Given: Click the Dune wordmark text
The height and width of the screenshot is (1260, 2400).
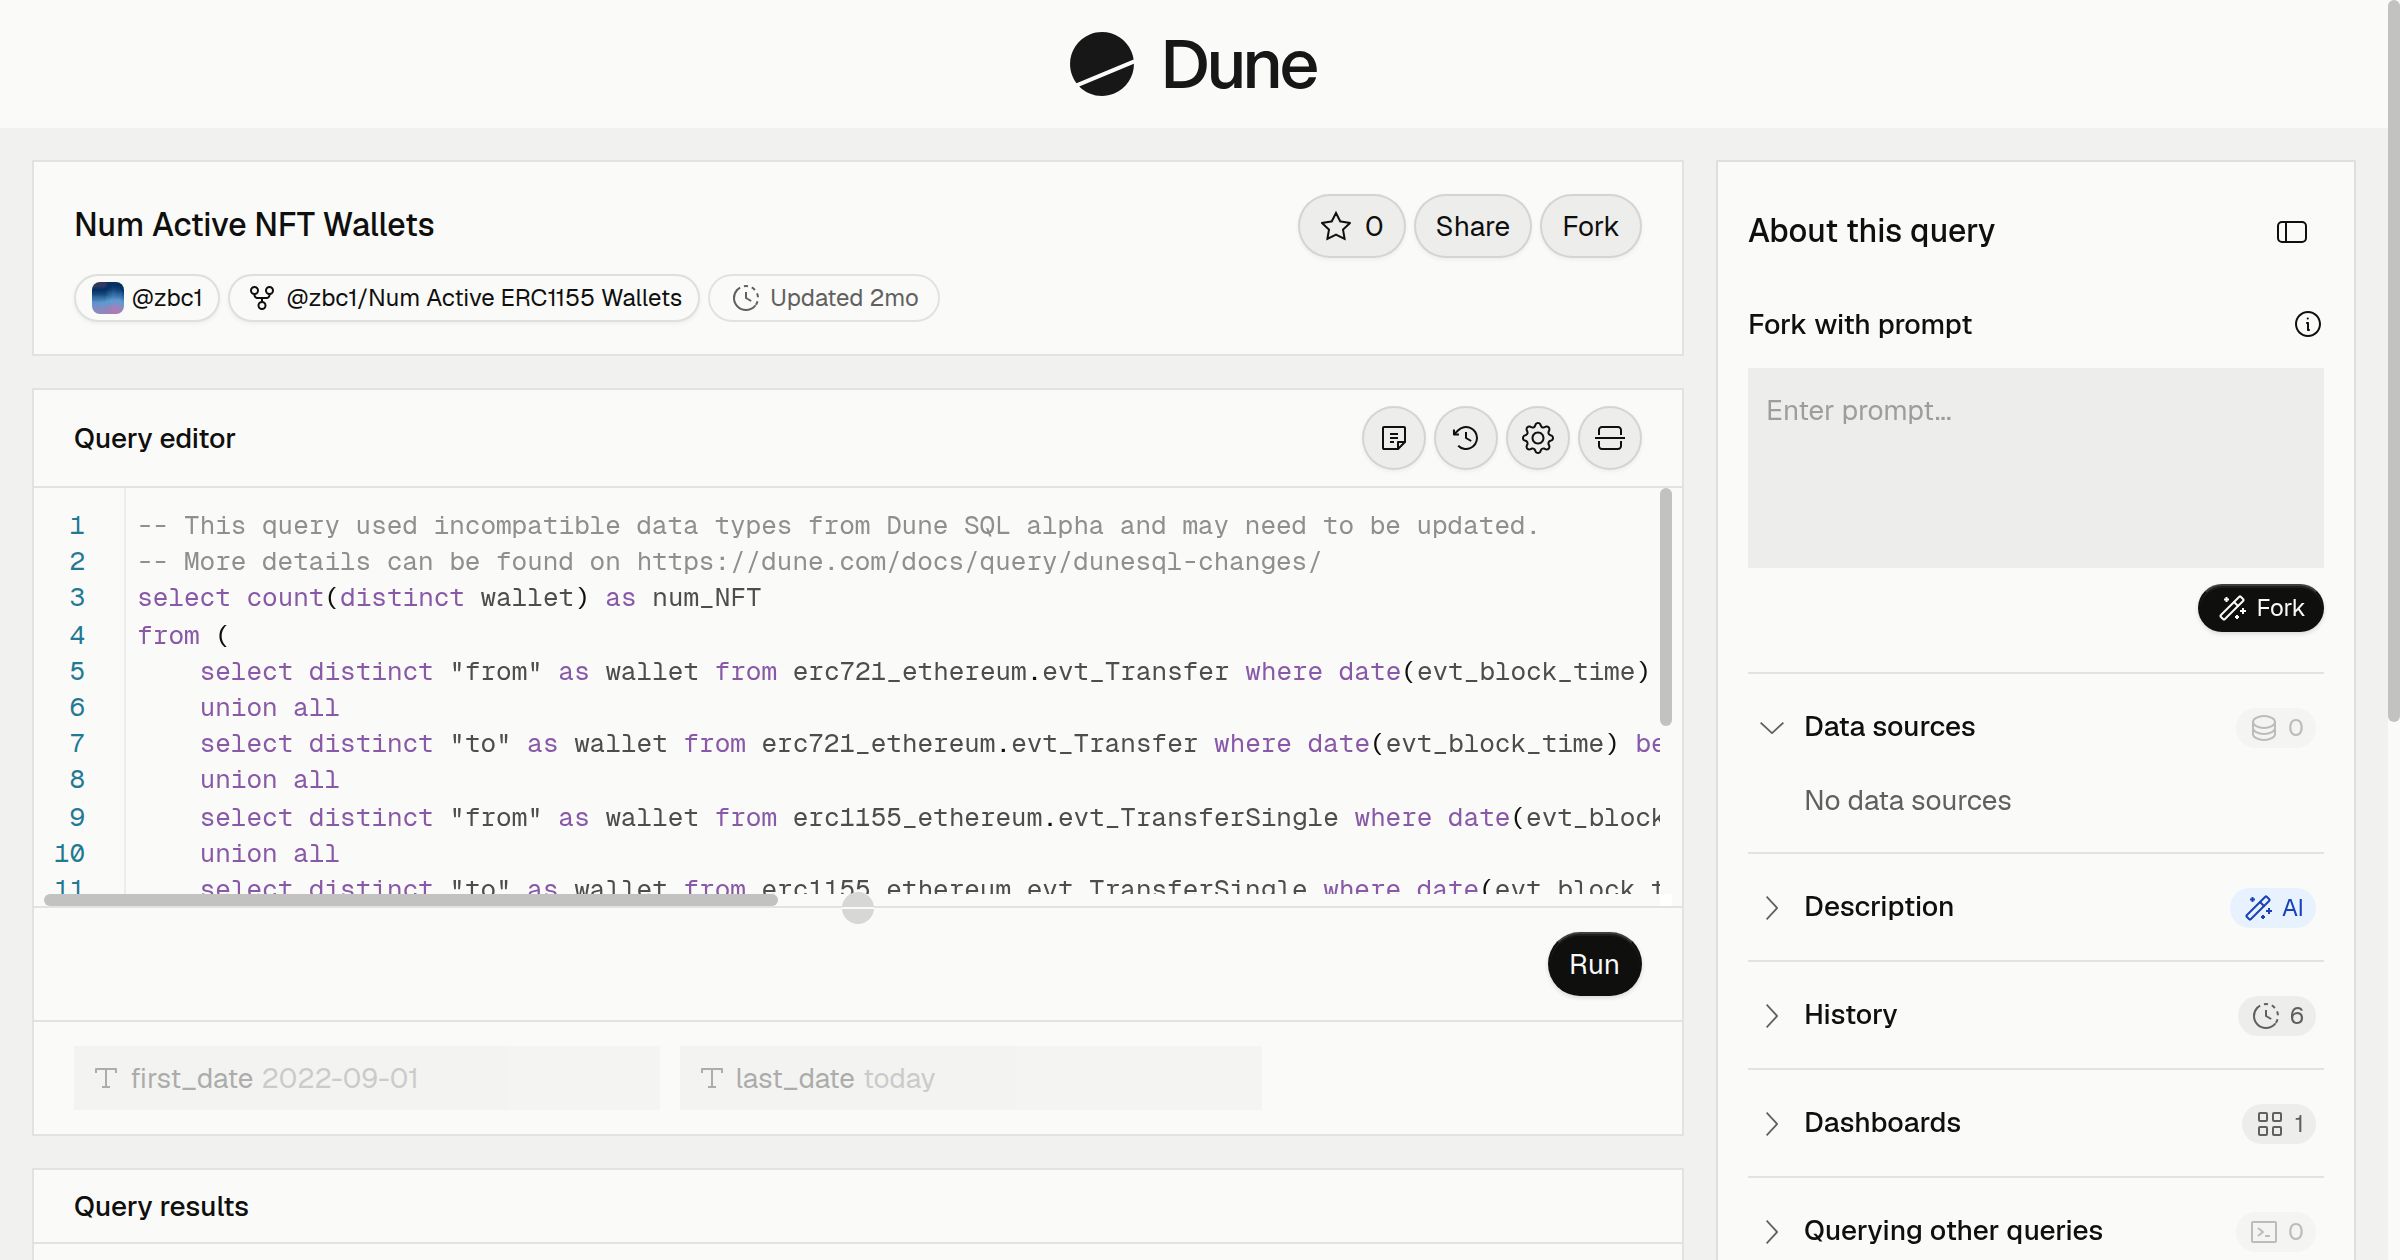Looking at the screenshot, I should pos(1239,65).
